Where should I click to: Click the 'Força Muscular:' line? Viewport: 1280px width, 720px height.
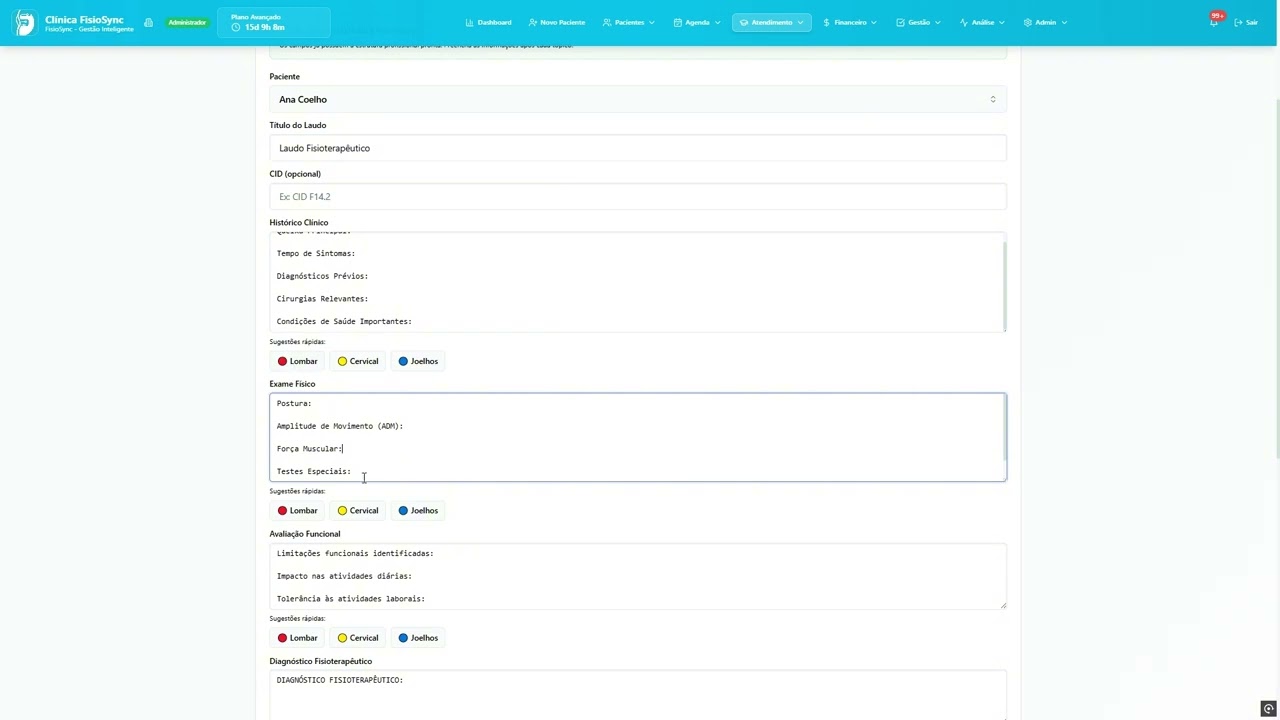pos(309,449)
